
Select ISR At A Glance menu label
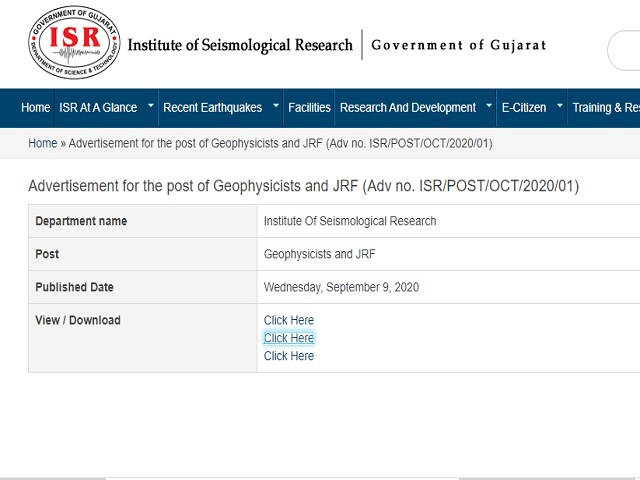point(98,108)
